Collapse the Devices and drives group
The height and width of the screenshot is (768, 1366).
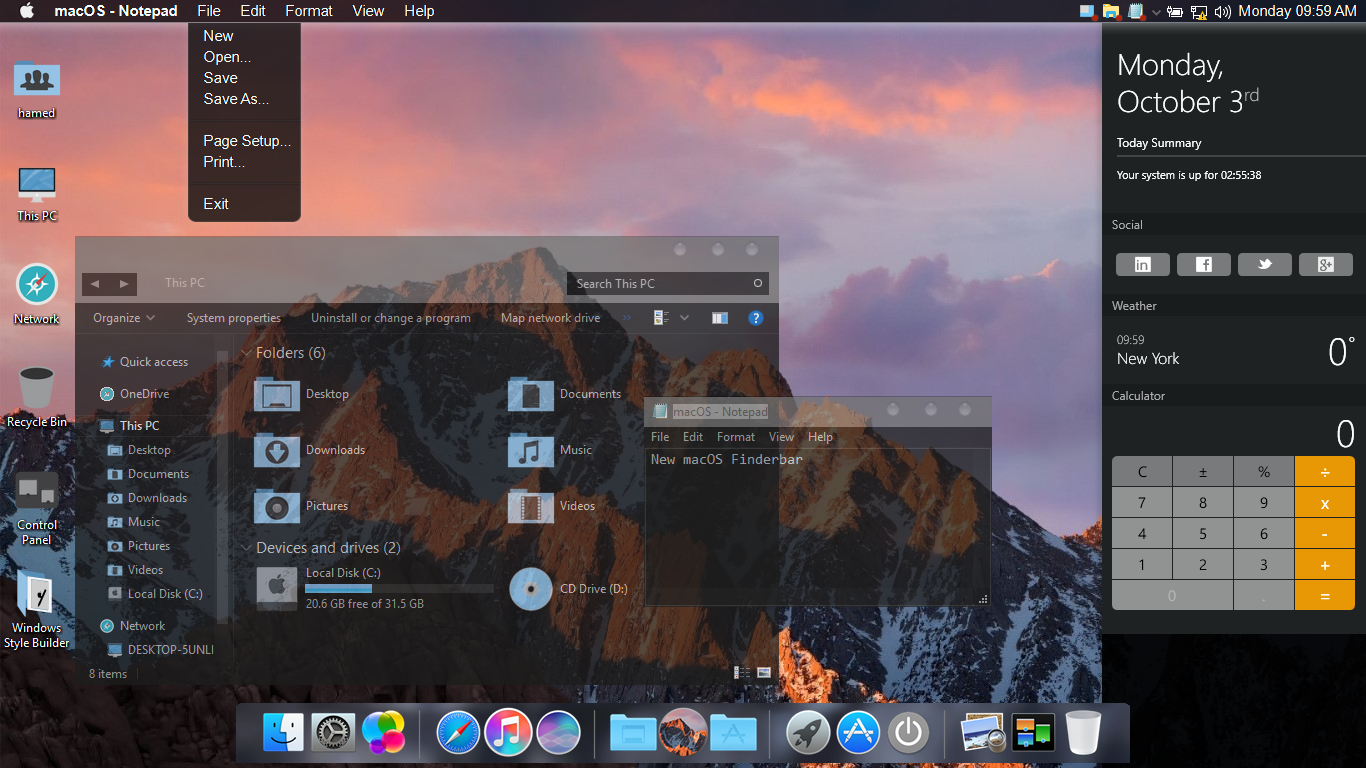pyautogui.click(x=246, y=548)
